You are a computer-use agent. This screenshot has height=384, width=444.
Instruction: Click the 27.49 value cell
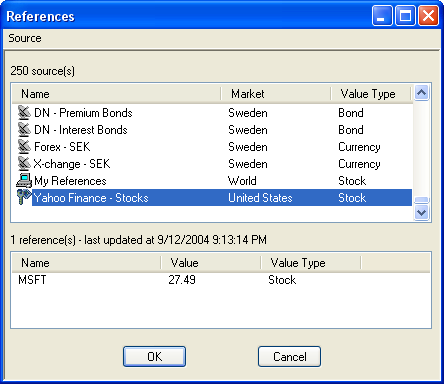click(182, 280)
